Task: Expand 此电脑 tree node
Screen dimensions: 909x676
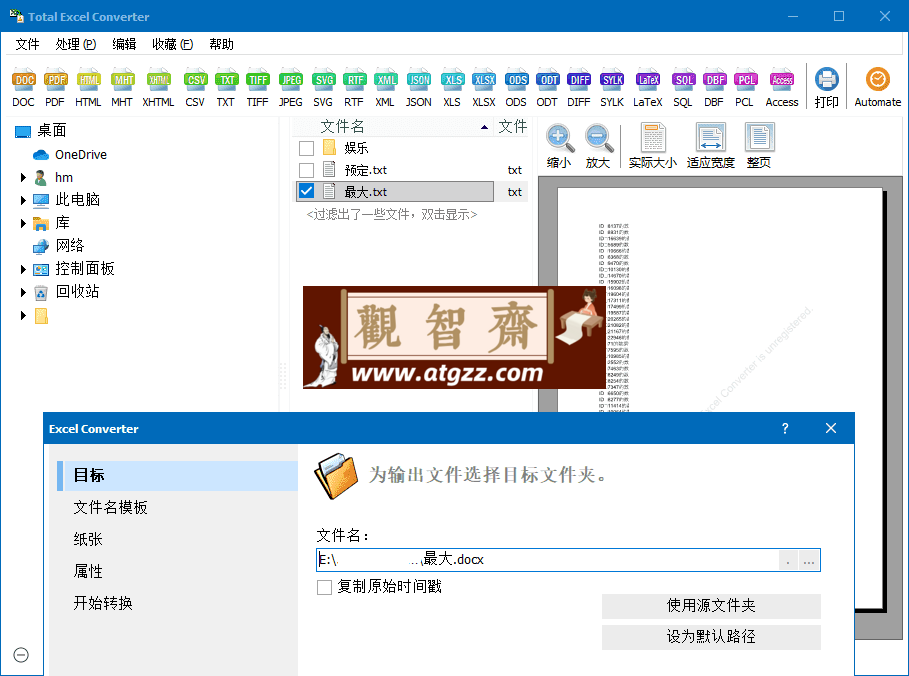Action: (23, 200)
